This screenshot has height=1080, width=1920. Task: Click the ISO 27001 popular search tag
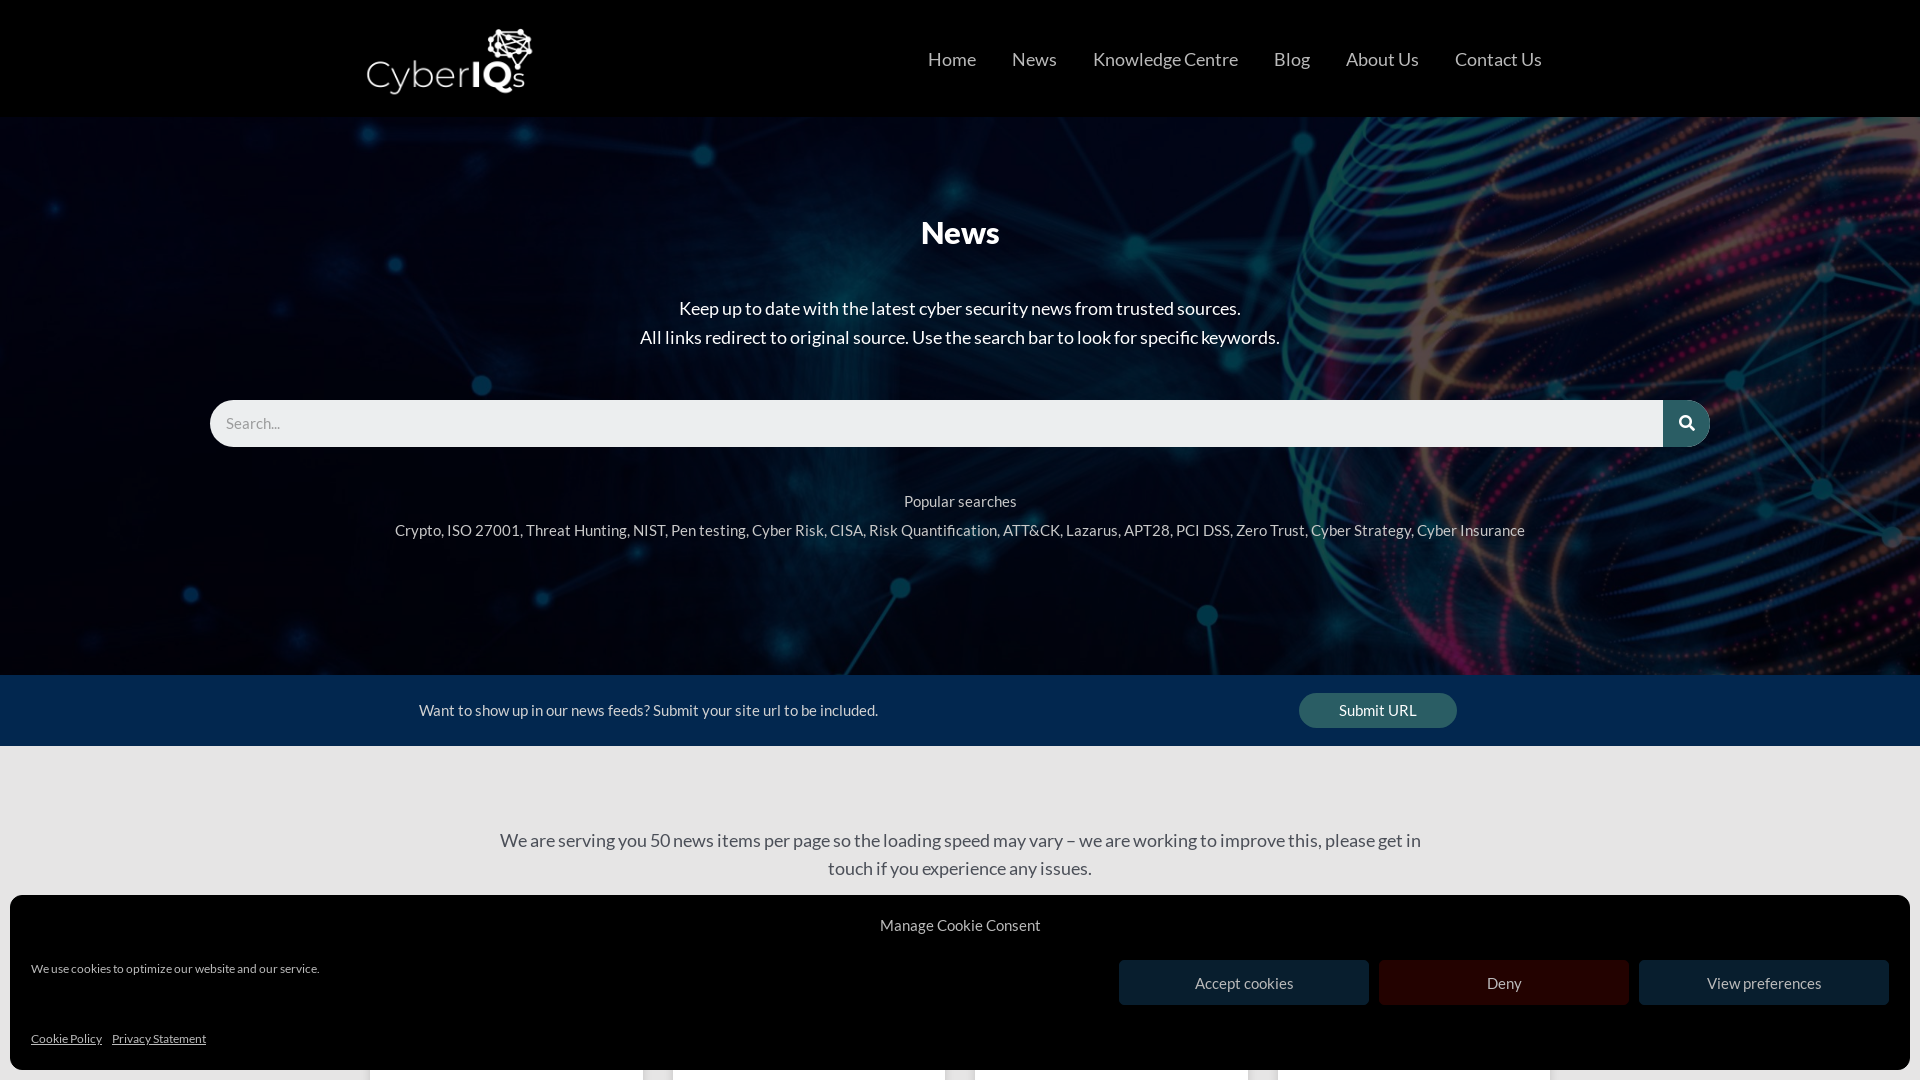(x=483, y=530)
